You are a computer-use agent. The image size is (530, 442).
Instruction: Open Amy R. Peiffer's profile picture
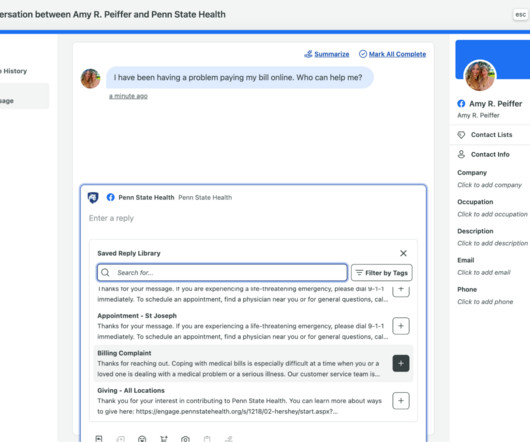coord(480,76)
